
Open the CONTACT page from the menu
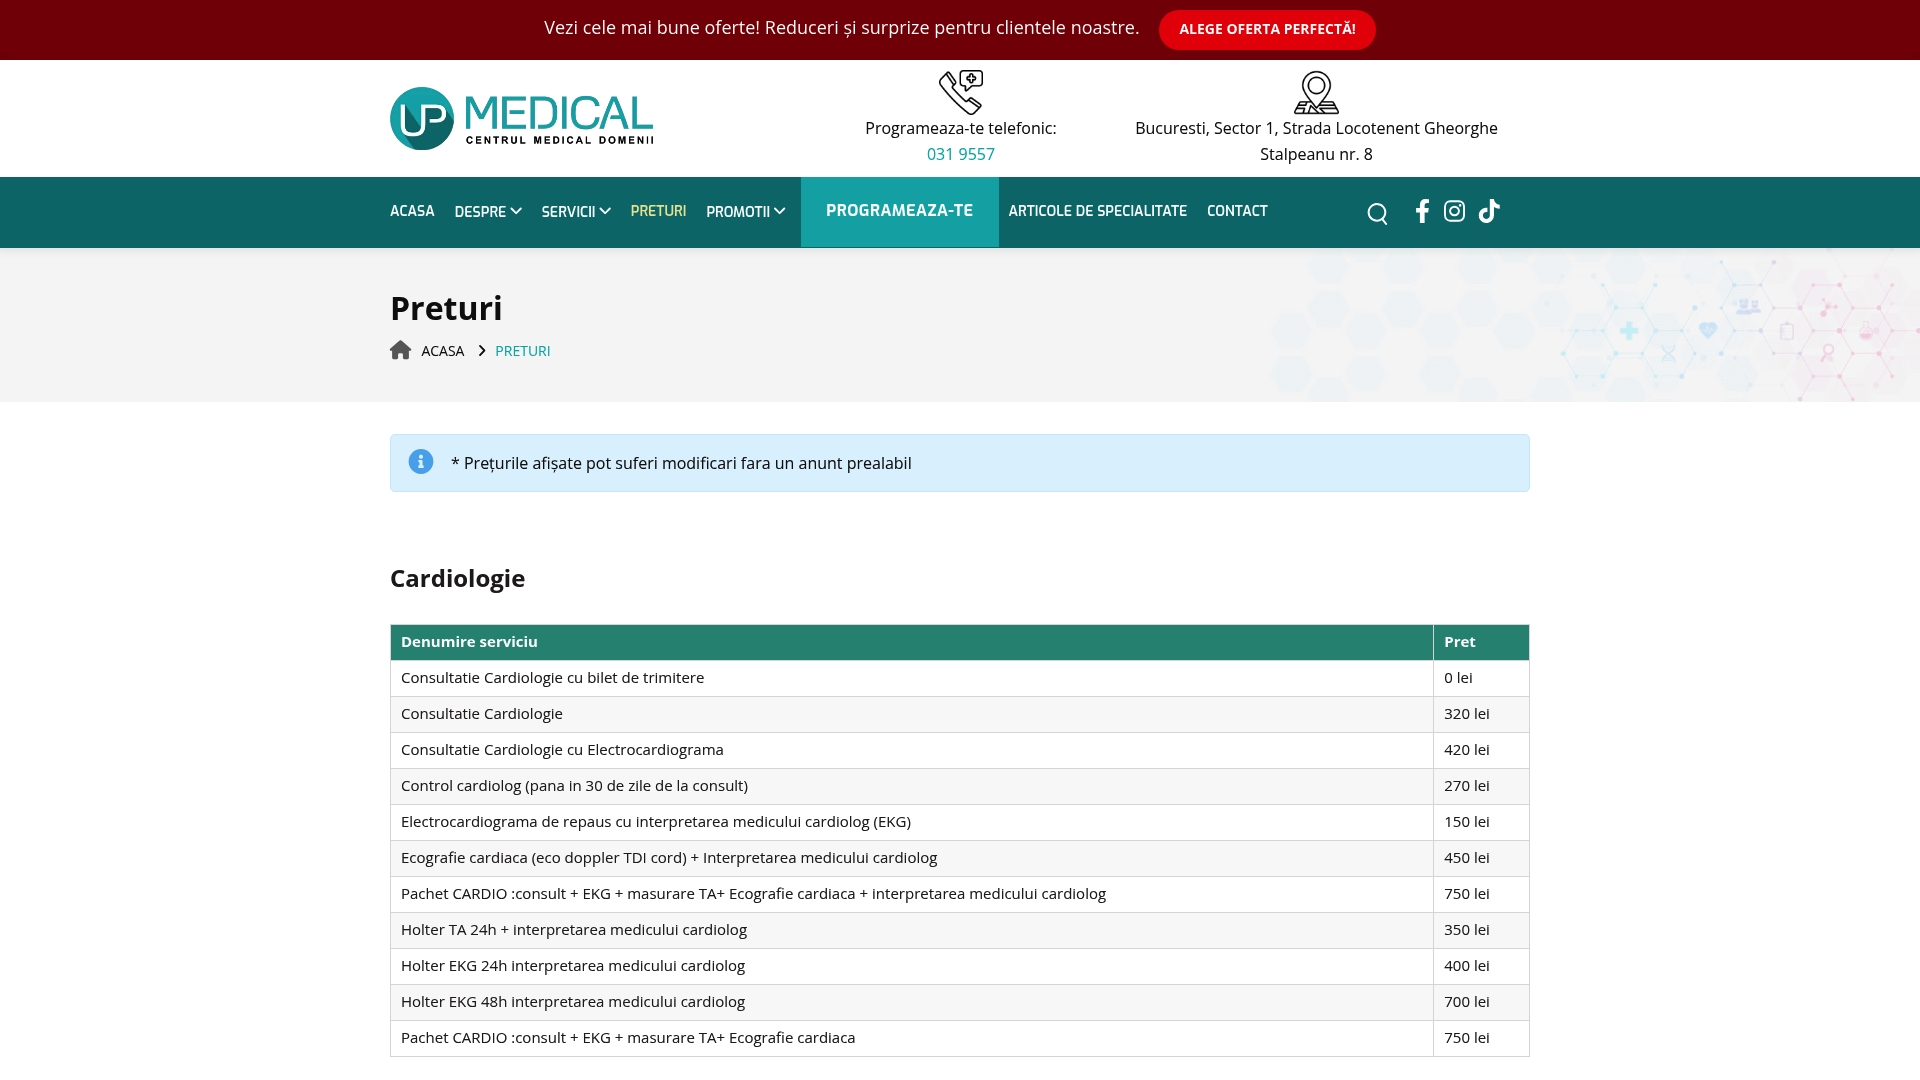[x=1236, y=211]
